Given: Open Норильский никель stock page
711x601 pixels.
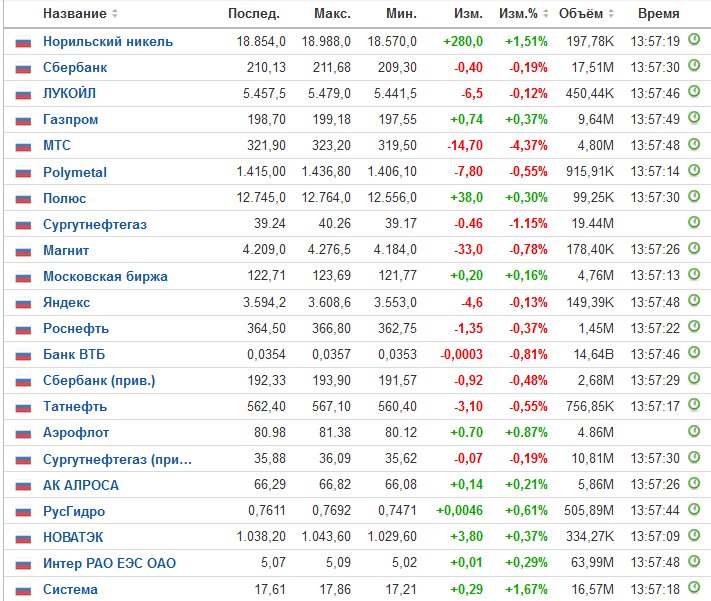Looking at the screenshot, I should [108, 42].
